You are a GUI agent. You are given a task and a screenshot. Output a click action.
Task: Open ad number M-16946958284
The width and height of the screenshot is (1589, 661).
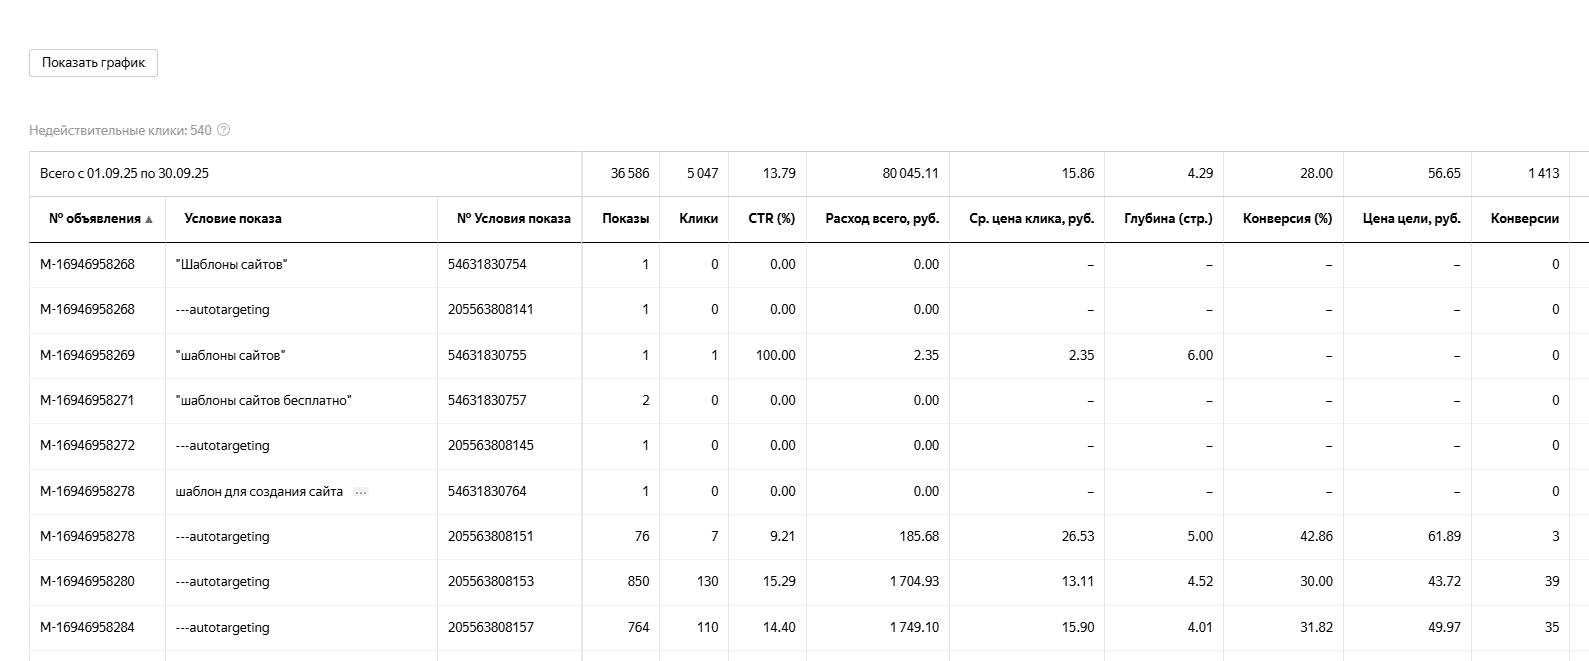87,628
